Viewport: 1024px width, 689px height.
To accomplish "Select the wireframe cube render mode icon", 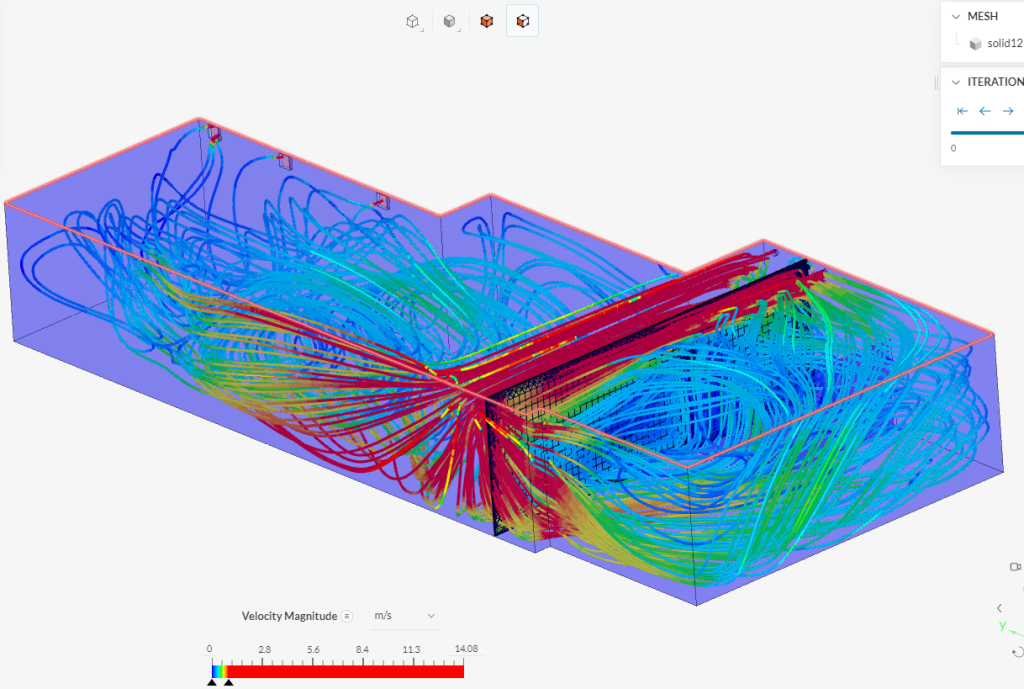I will (412, 22).
